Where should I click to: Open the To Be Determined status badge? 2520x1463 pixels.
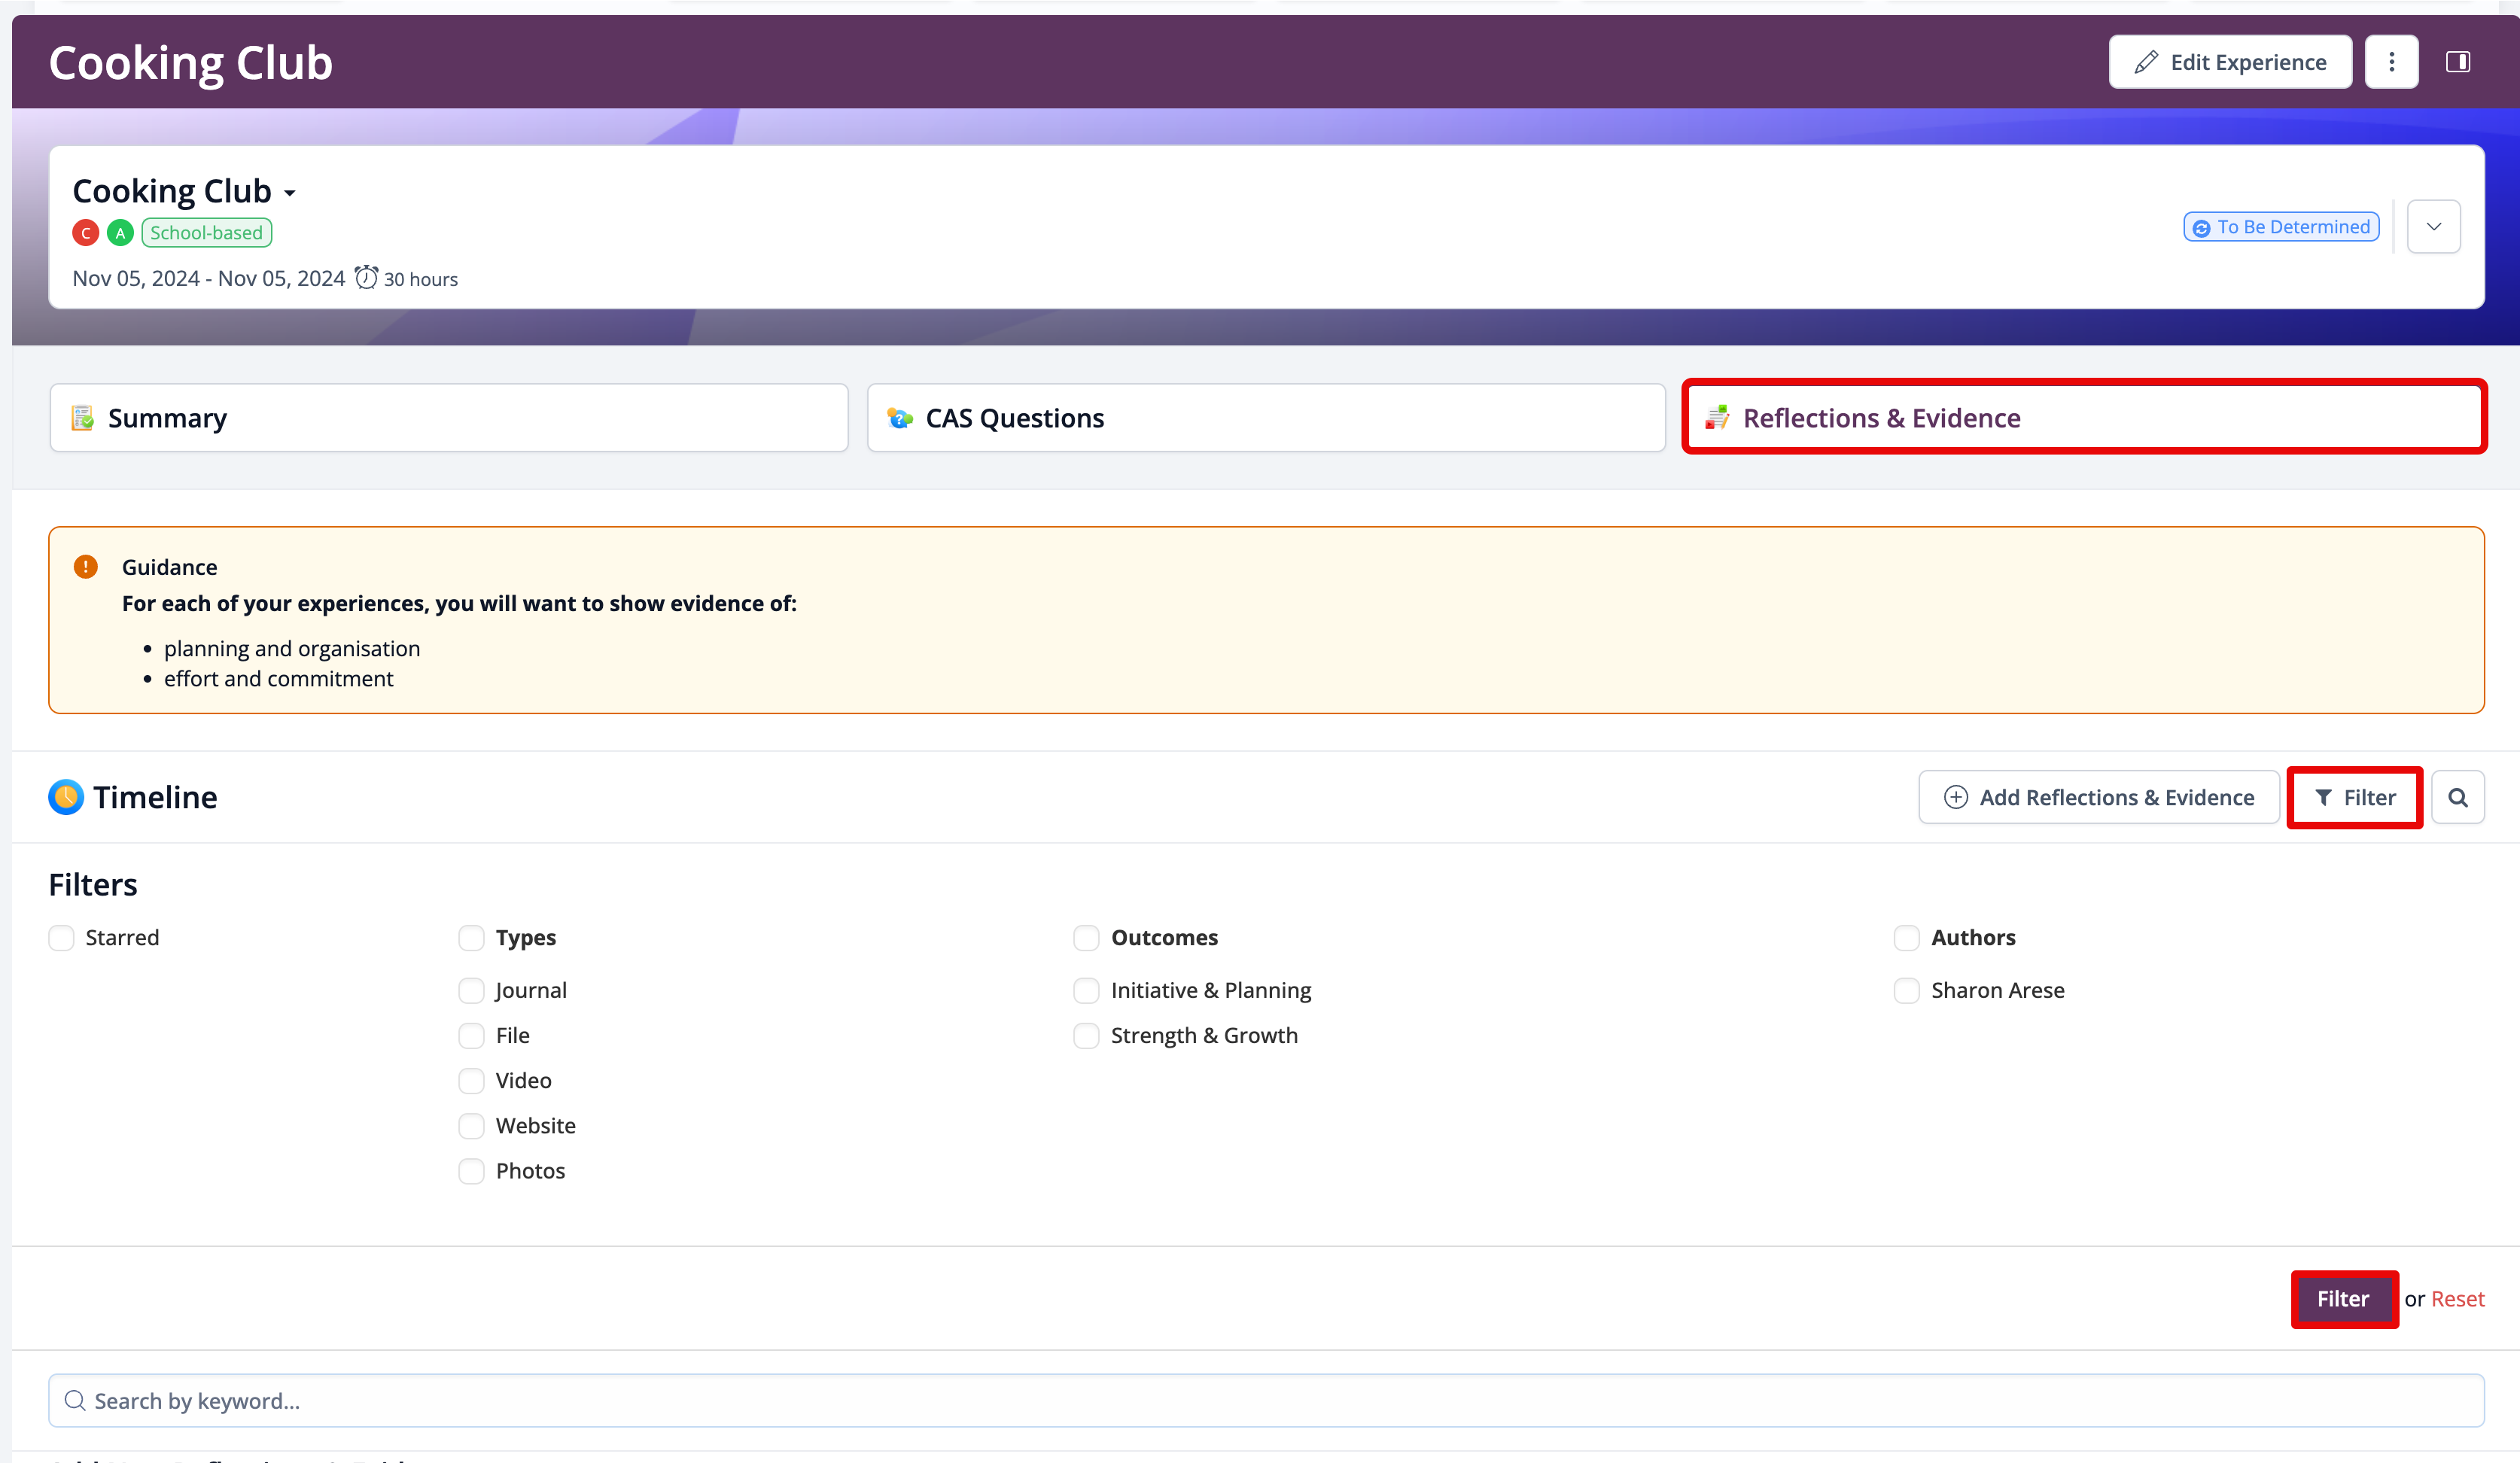pos(2281,227)
